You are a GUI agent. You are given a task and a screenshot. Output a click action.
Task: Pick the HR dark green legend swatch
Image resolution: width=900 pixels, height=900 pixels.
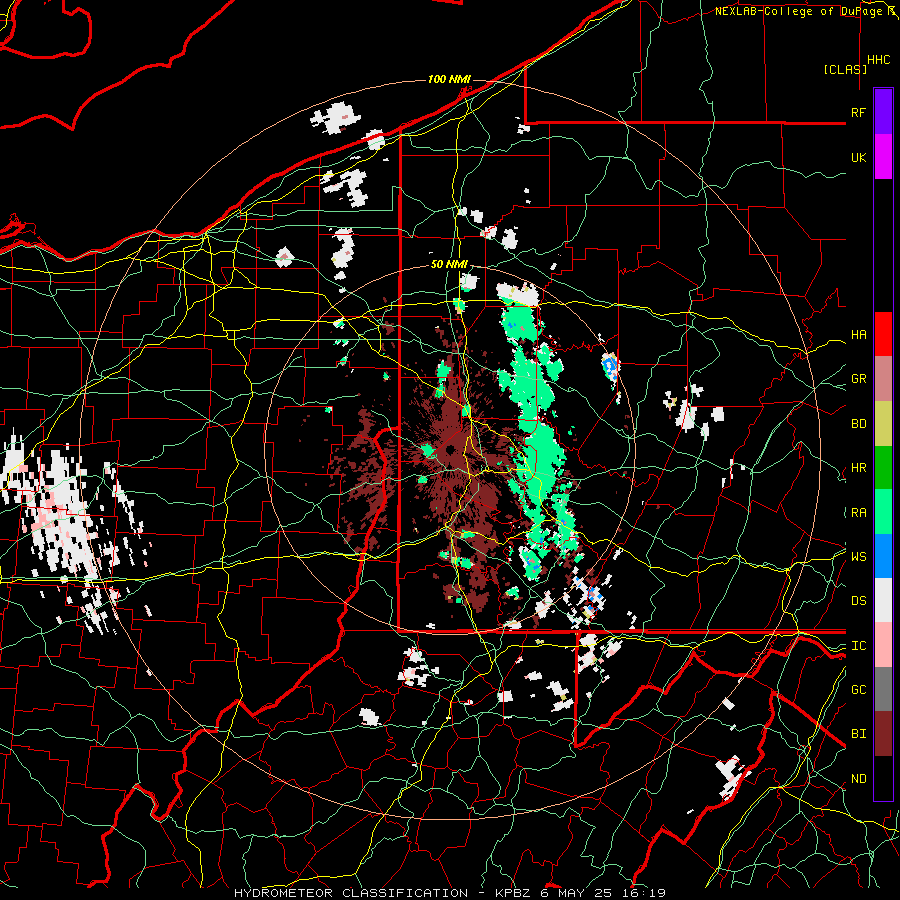[x=883, y=468]
